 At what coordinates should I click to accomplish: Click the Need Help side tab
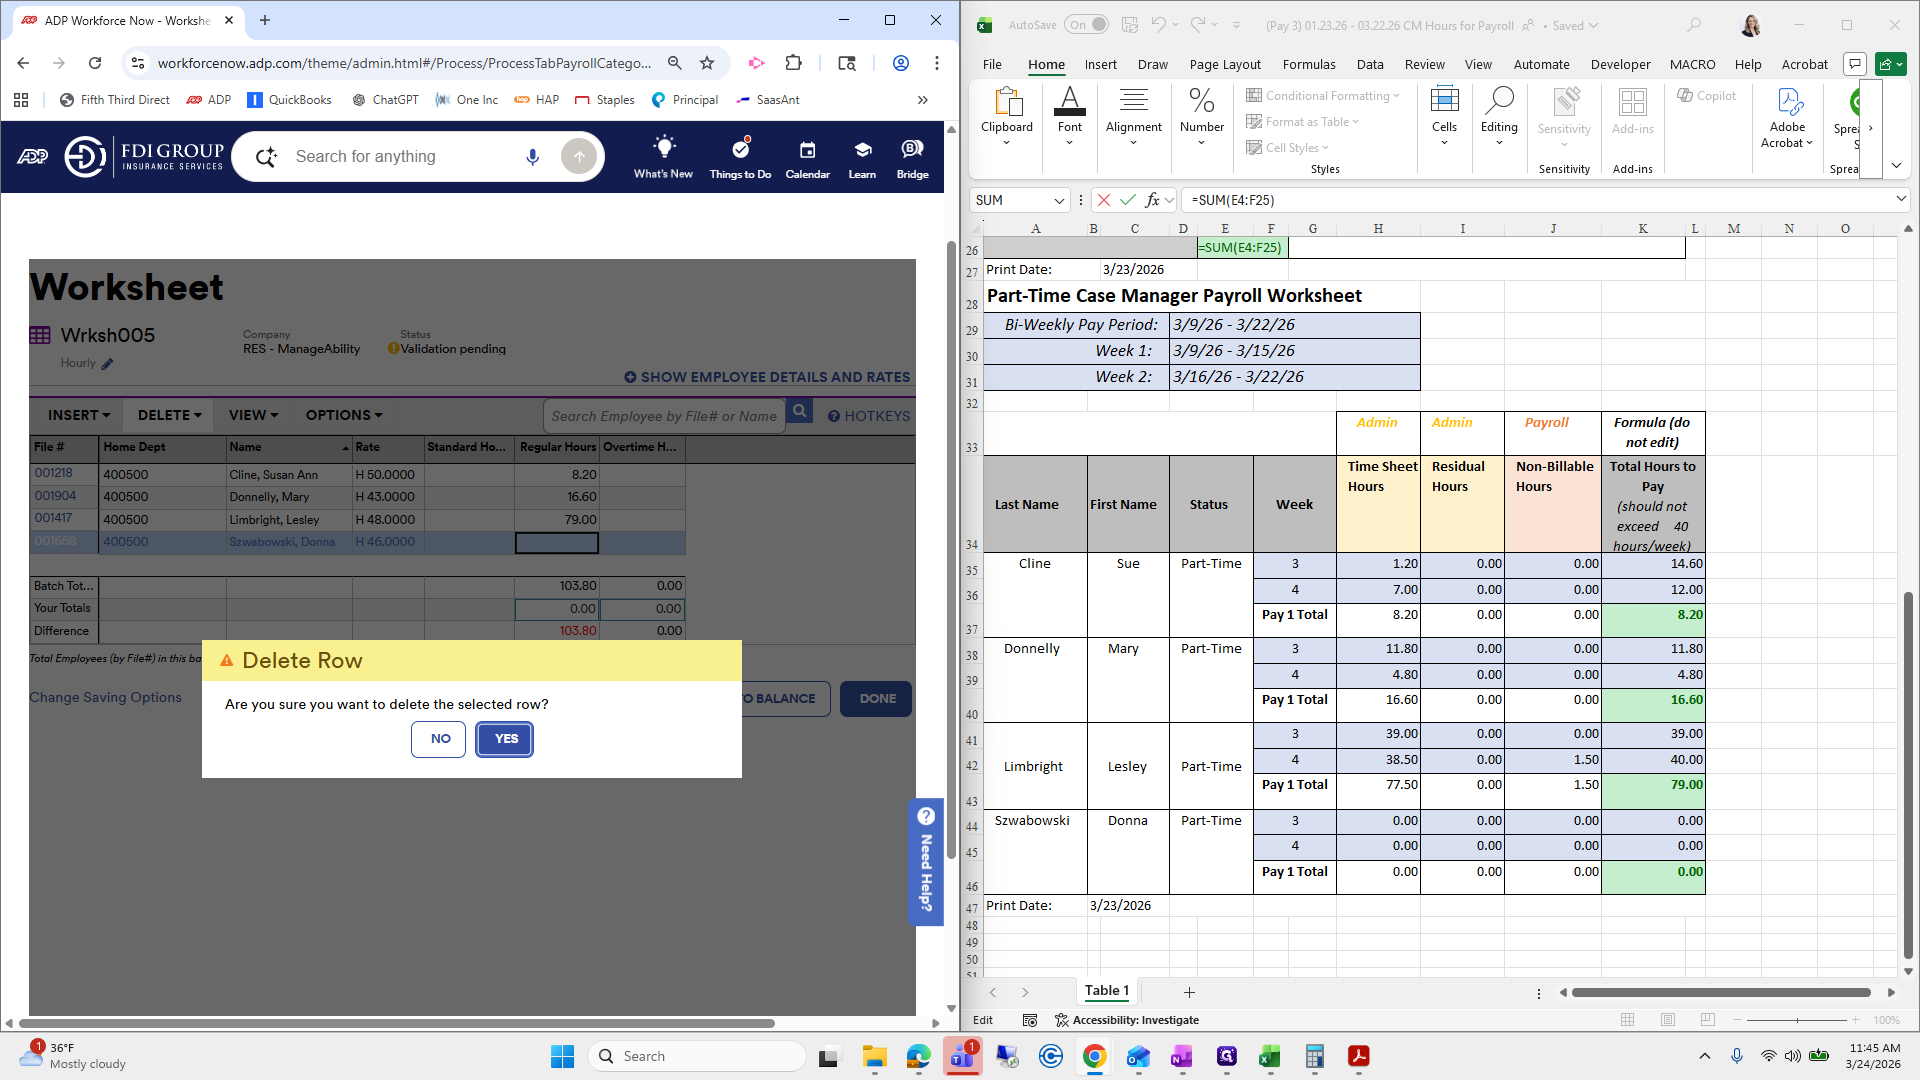tap(926, 861)
